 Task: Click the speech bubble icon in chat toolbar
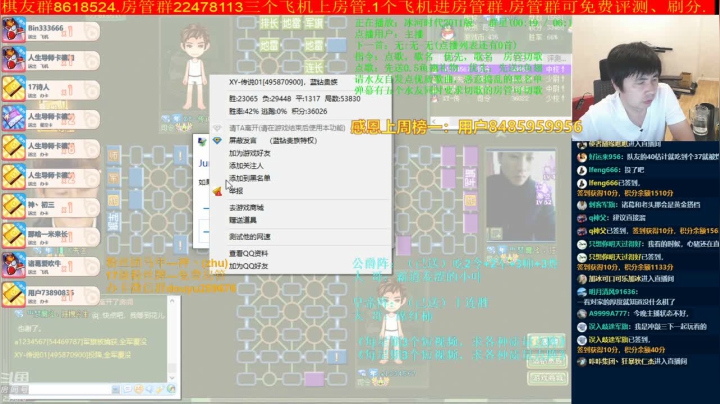(127, 389)
